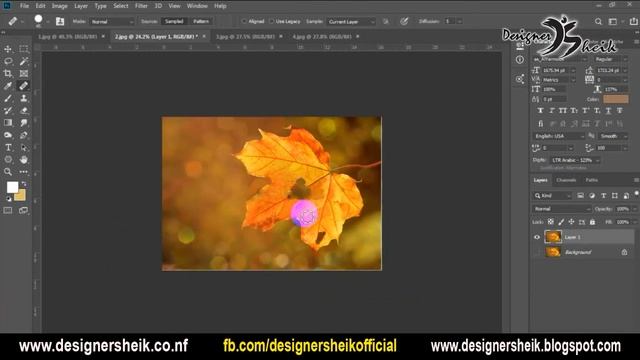The image size is (640, 360).
Task: Select the Eyedropper tool
Action: click(x=8, y=86)
